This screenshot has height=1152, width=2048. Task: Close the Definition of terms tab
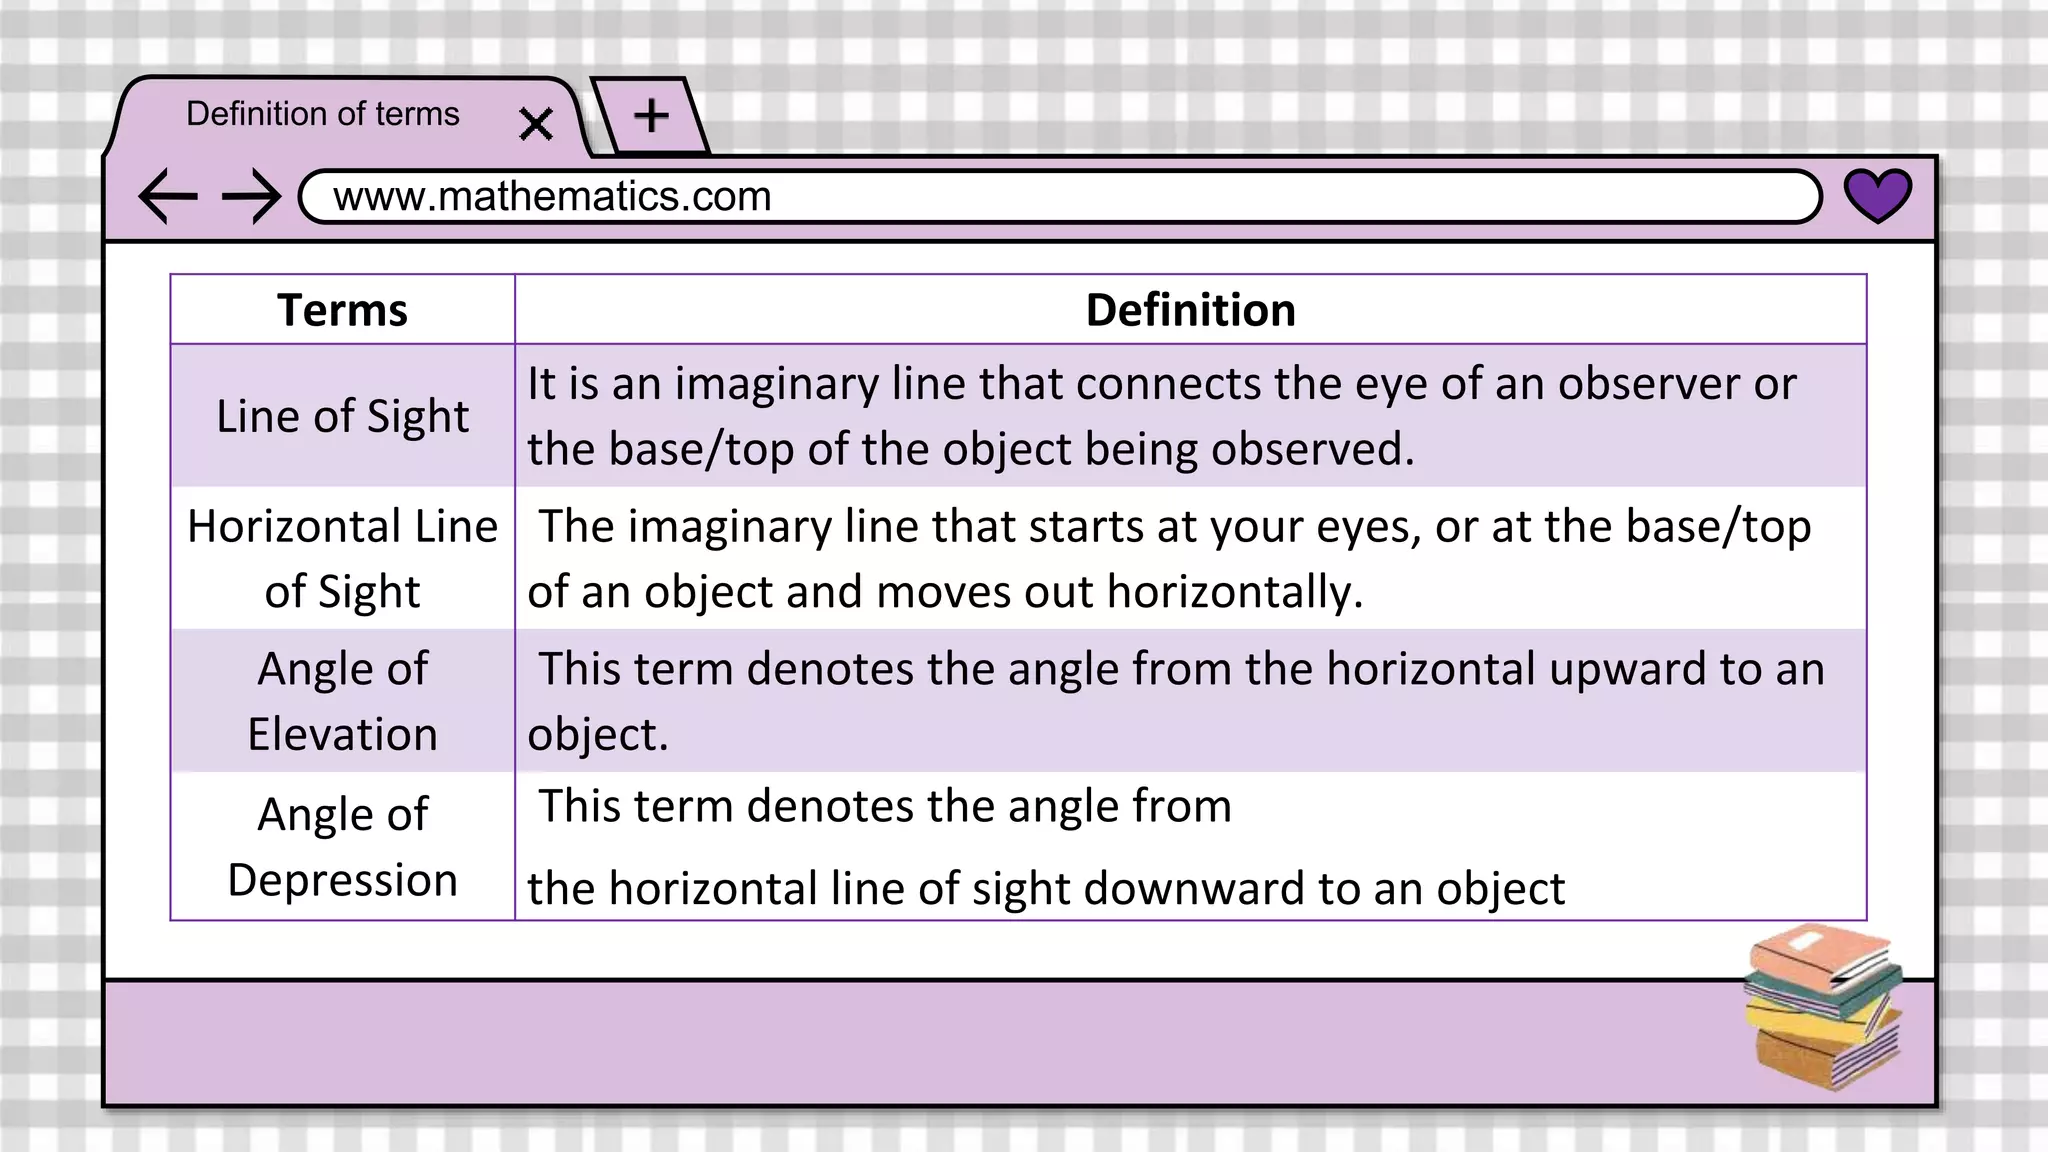tap(536, 124)
